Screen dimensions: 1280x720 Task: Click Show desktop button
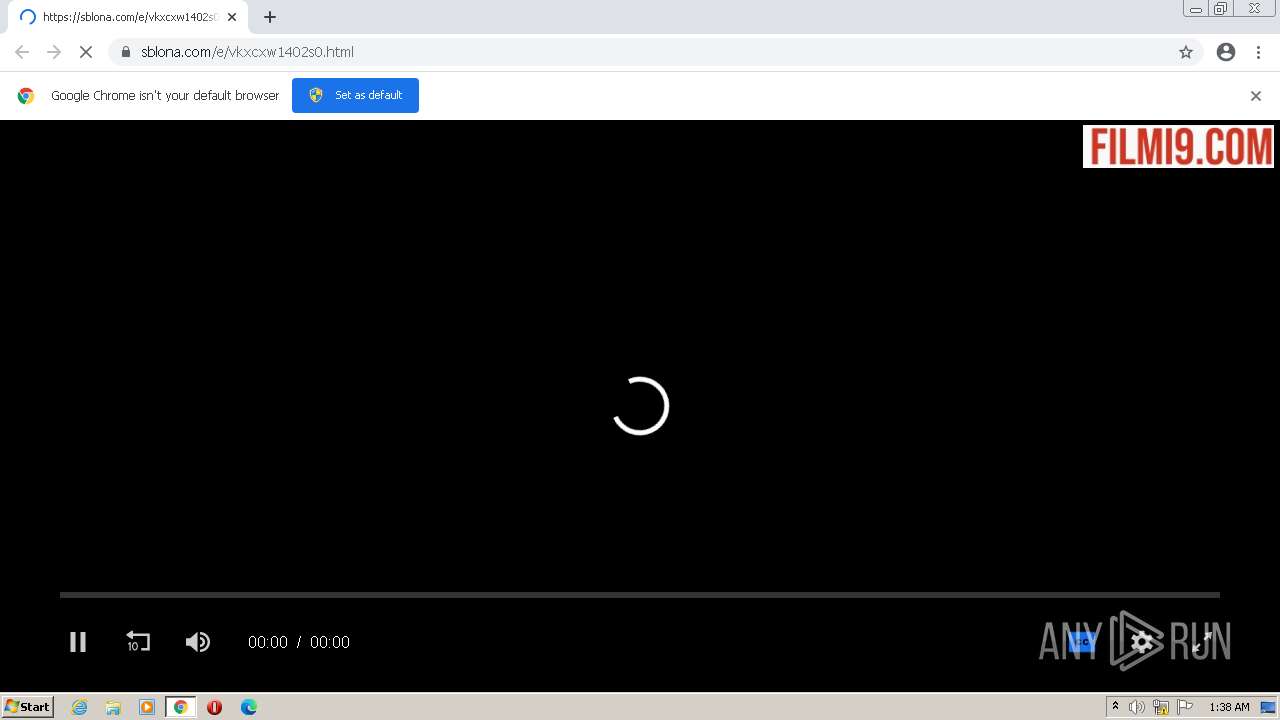(1269, 707)
